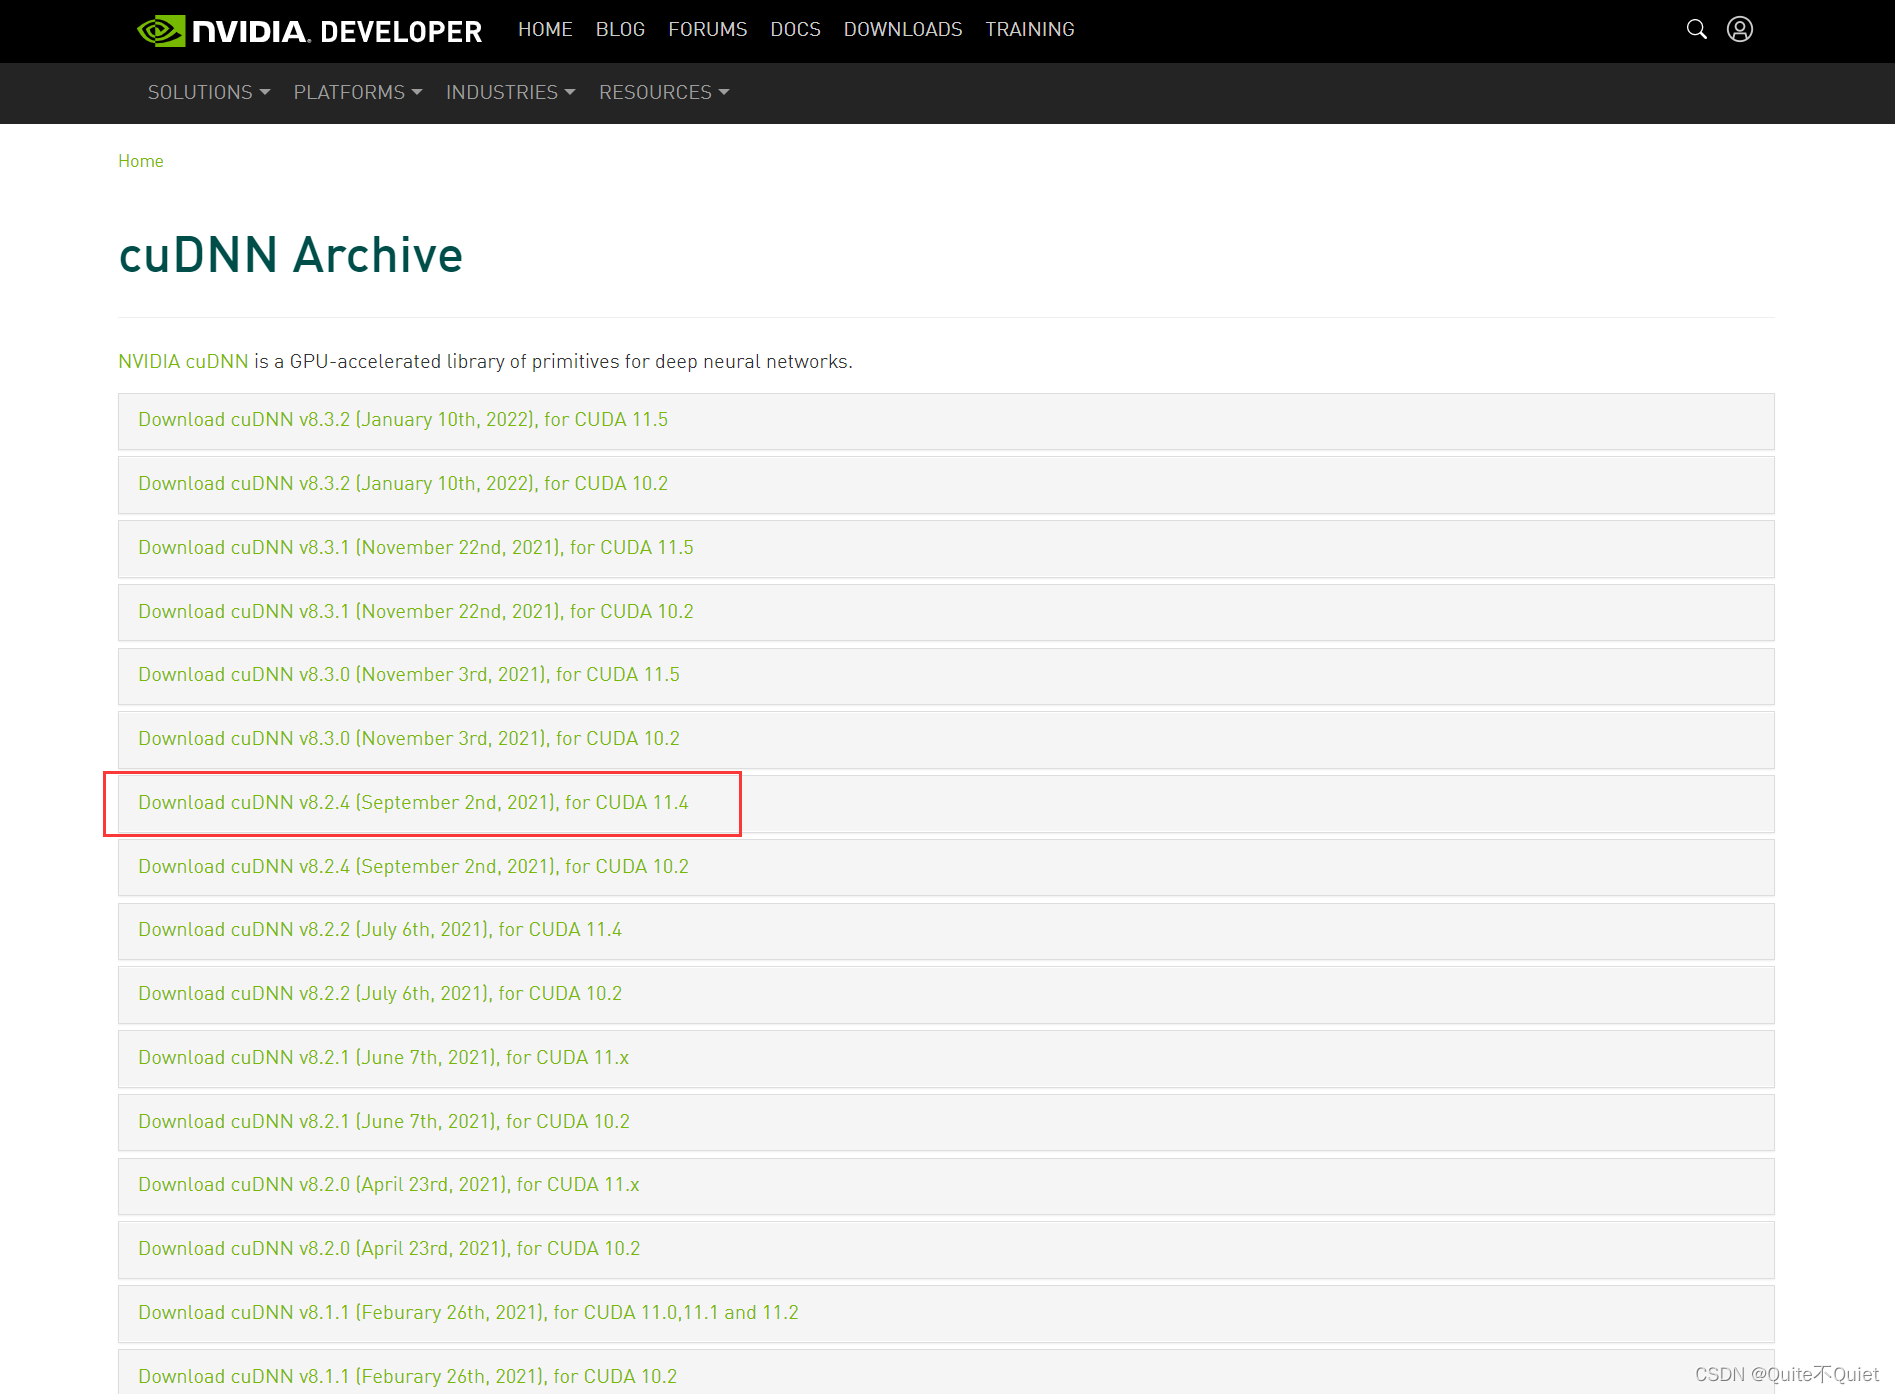This screenshot has height=1394, width=1895.
Task: Expand cuDNN v8.2.1 for CUDA 11.x
Action: (x=946, y=1059)
